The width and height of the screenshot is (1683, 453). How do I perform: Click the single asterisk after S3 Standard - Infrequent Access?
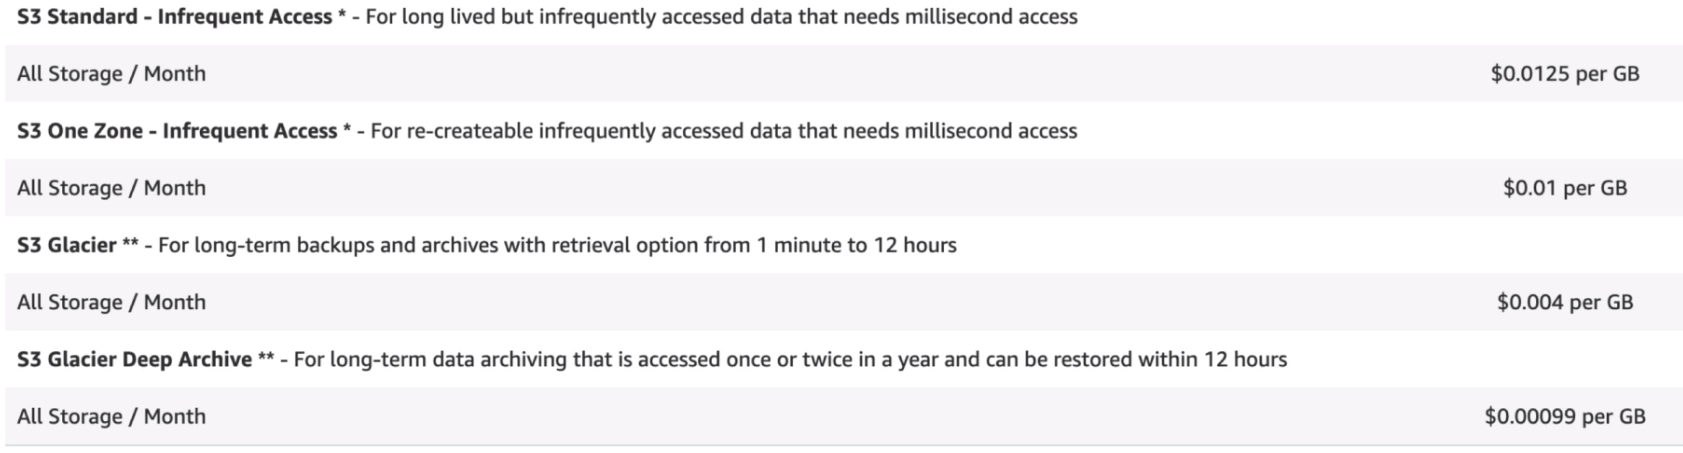coord(343,17)
